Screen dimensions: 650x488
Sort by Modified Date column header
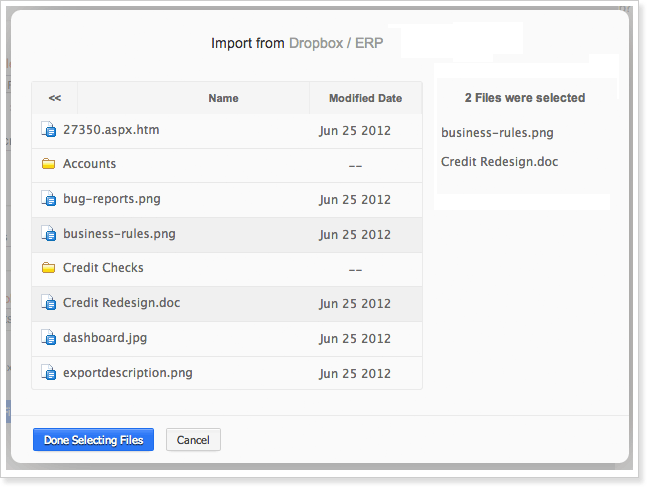coord(365,98)
